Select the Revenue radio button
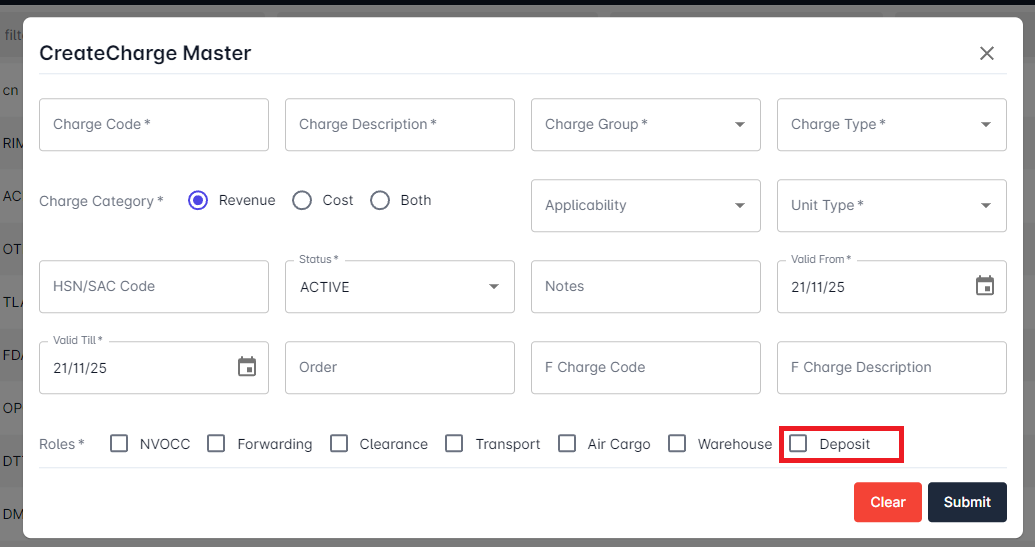1035x547 pixels. (198, 200)
